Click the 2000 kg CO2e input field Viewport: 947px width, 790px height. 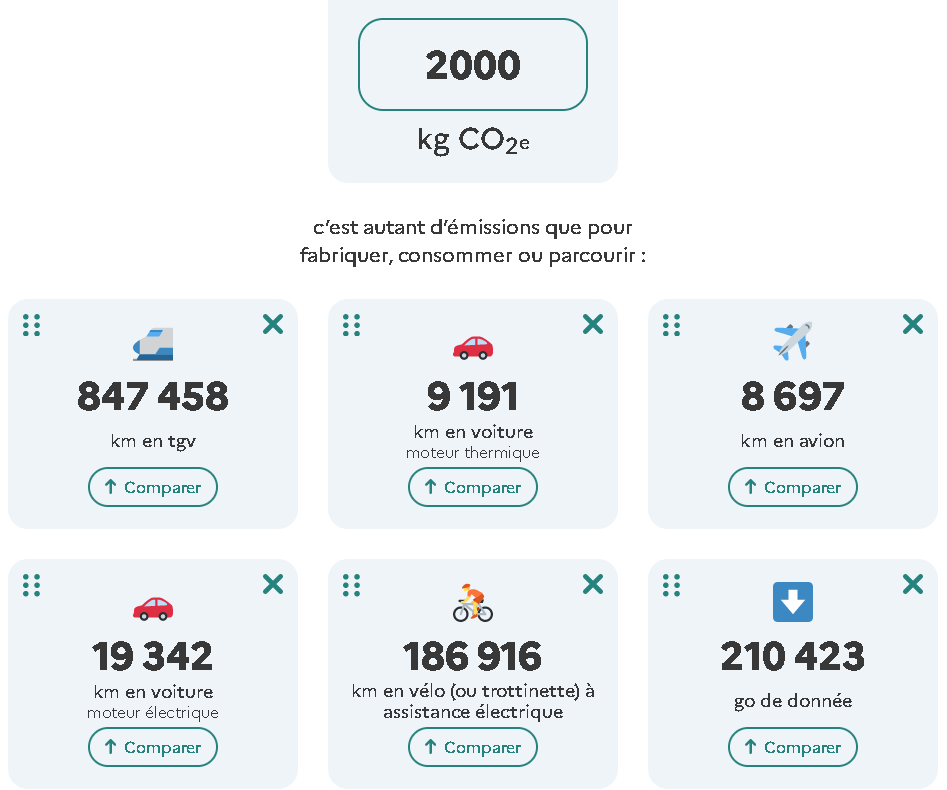[x=473, y=65]
